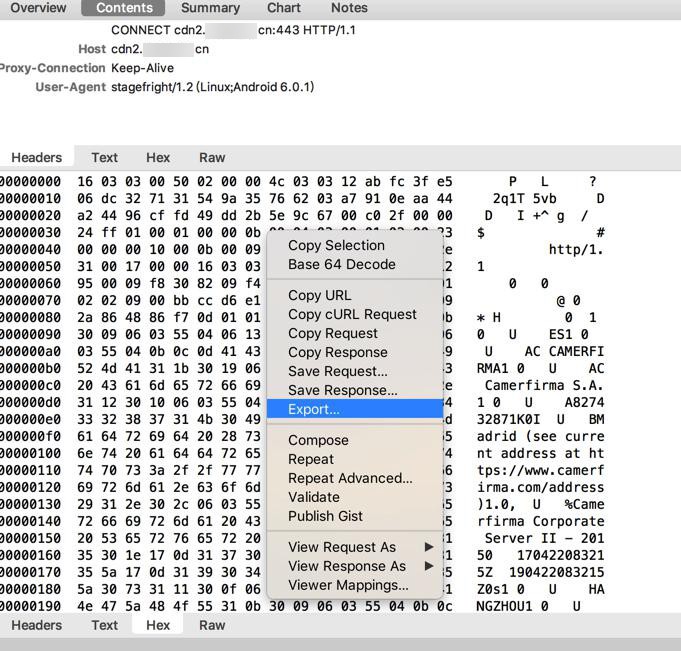Choose Repeat from context menu
Screen dimensions: 681x651
coord(355,459)
